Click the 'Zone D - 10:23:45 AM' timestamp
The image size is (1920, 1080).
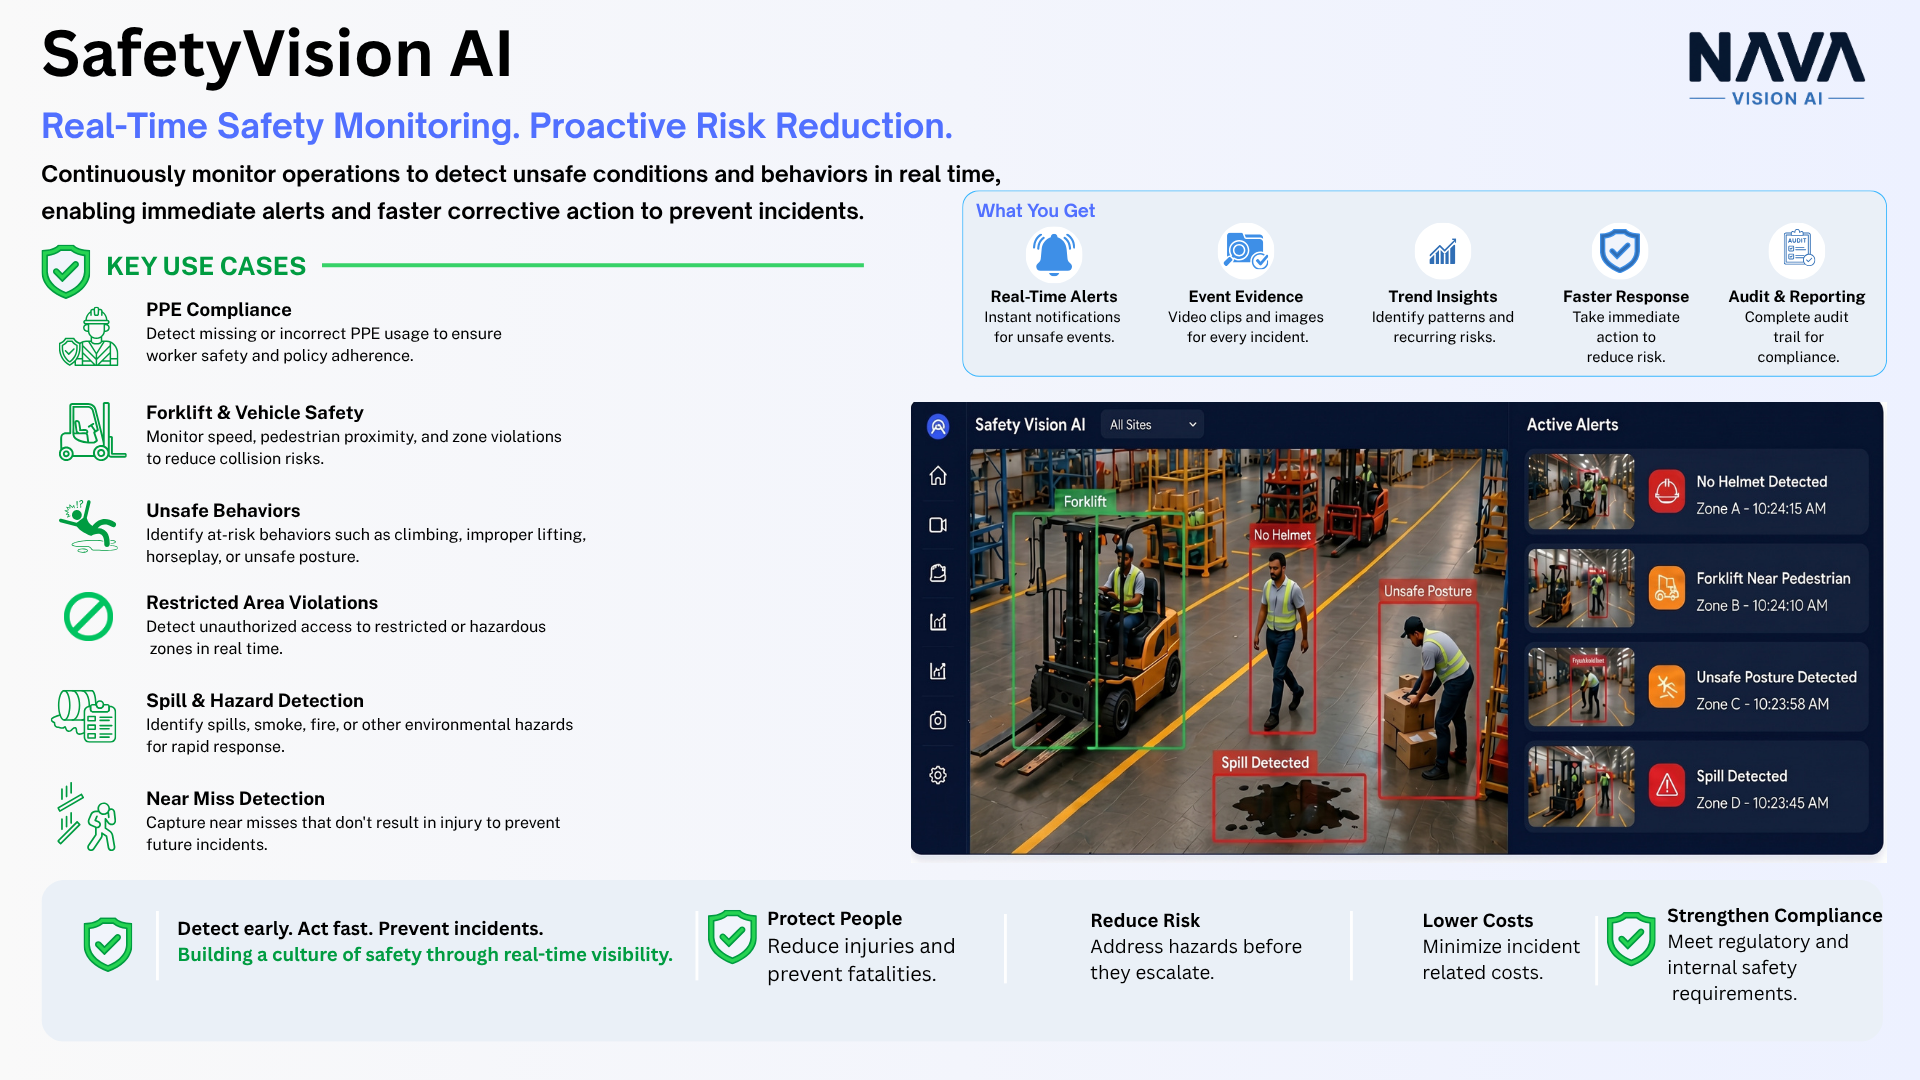[1763, 804]
